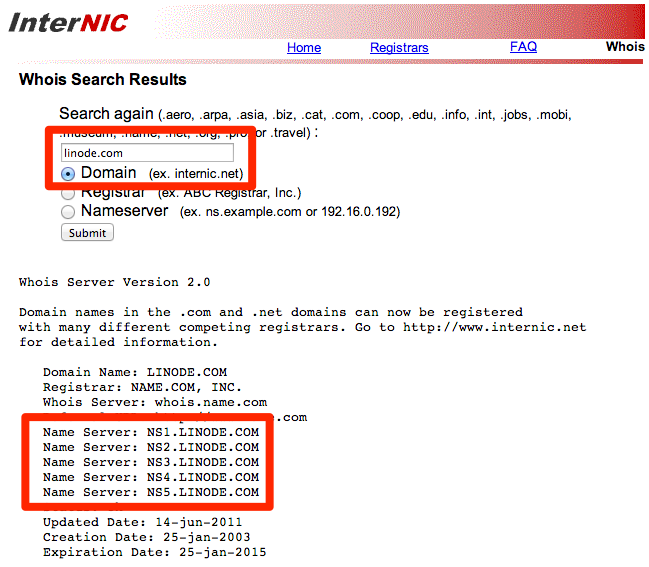Viewport: 649px width, 567px height.
Task: Select the Whois navigation item
Action: [625, 47]
